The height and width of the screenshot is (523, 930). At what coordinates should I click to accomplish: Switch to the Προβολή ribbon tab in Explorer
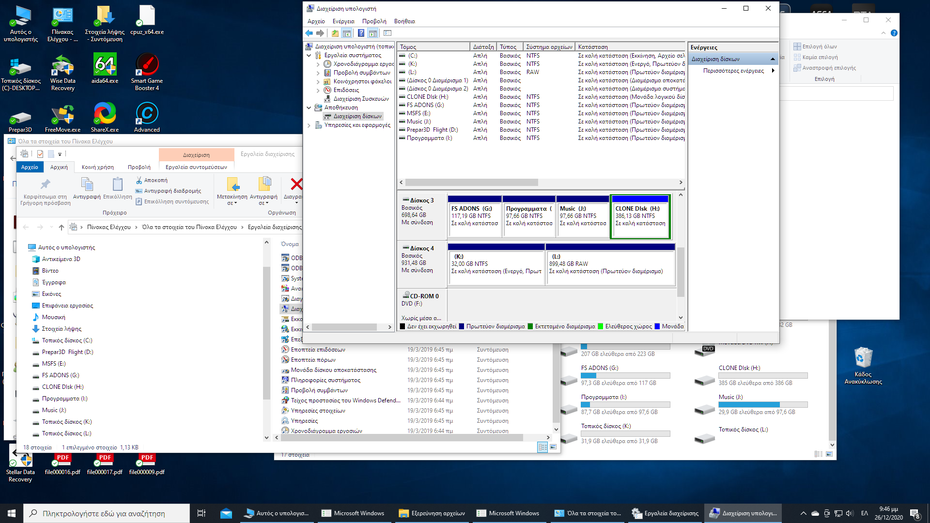click(139, 167)
